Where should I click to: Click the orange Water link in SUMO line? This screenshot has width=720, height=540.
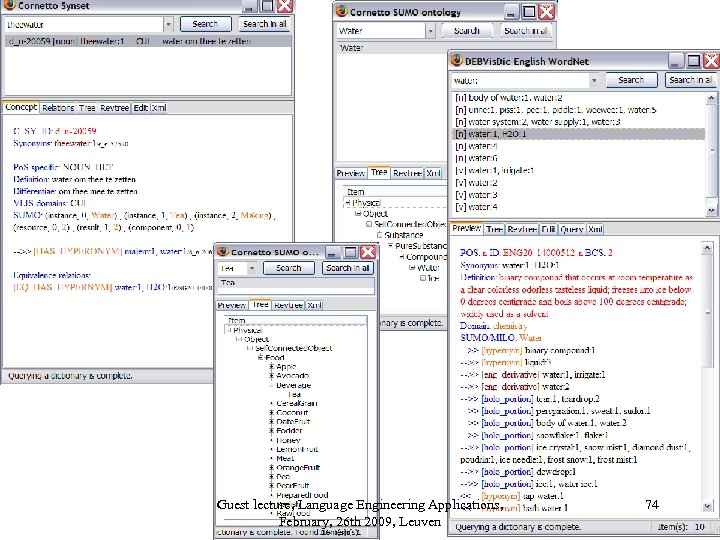104,215
